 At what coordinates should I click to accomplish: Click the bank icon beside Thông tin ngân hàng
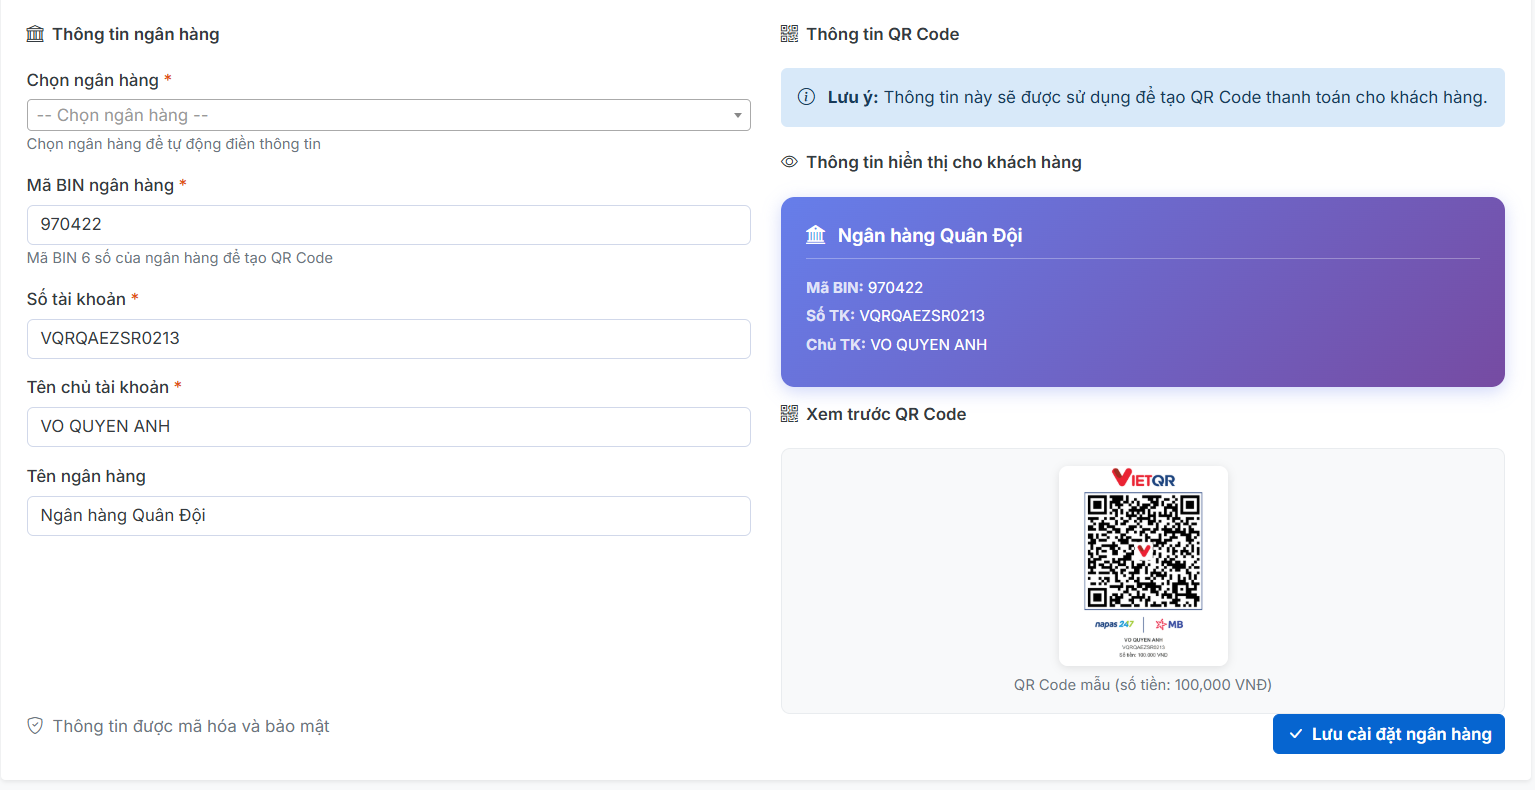pyautogui.click(x=35, y=34)
